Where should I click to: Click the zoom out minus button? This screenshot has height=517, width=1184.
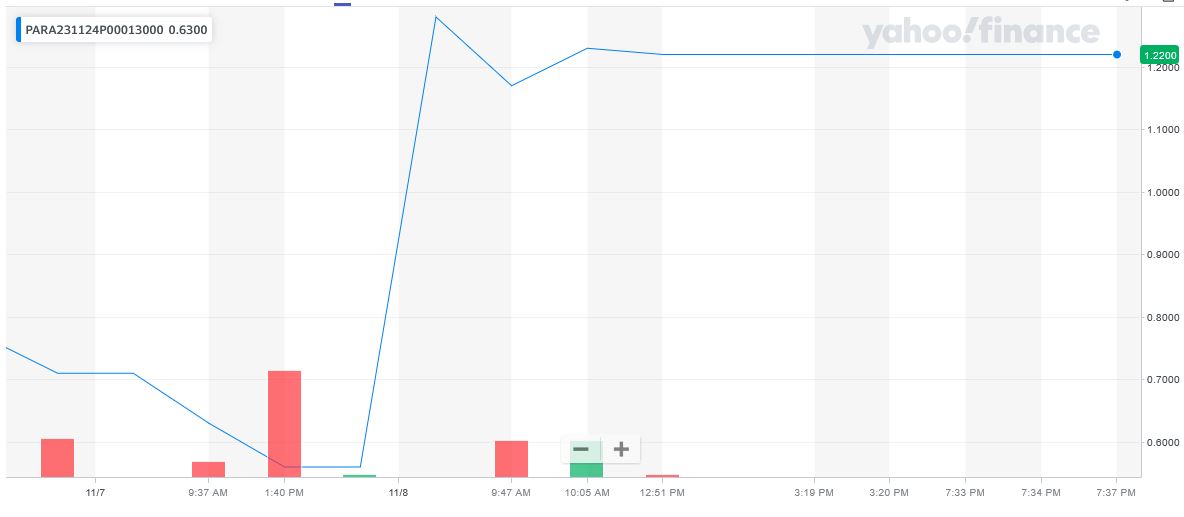[580, 449]
